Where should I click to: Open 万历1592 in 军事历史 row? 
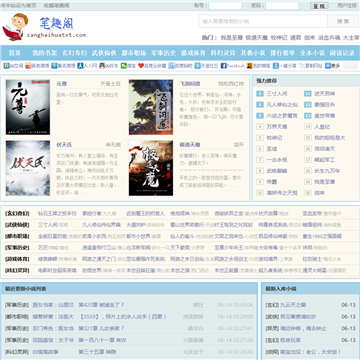tap(48, 248)
